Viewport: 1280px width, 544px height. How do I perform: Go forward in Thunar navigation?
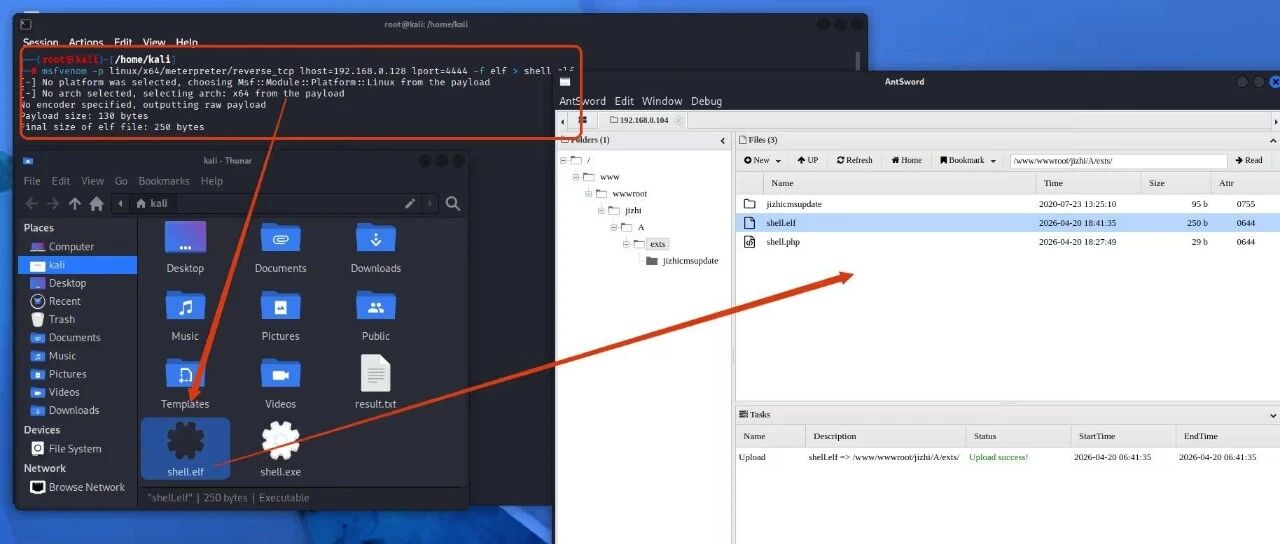[x=53, y=203]
